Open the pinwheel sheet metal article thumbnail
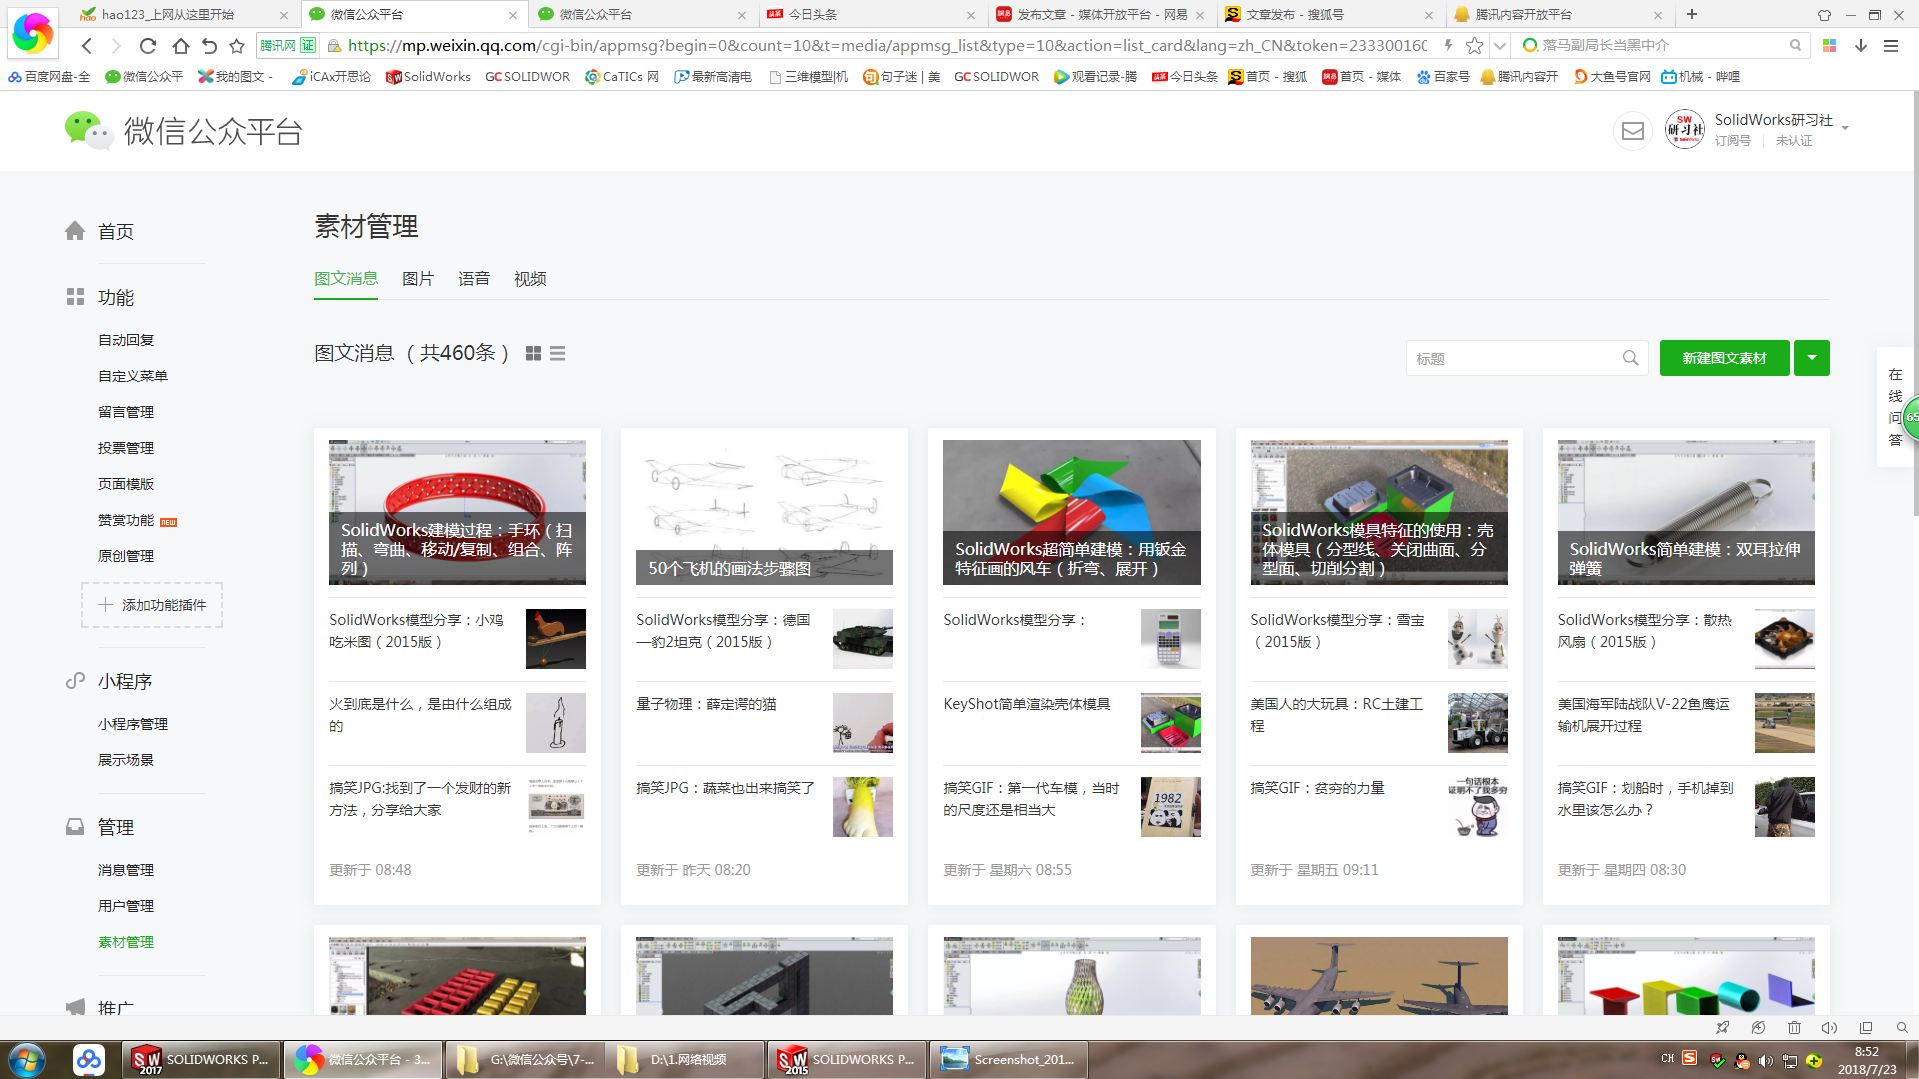 (x=1071, y=512)
